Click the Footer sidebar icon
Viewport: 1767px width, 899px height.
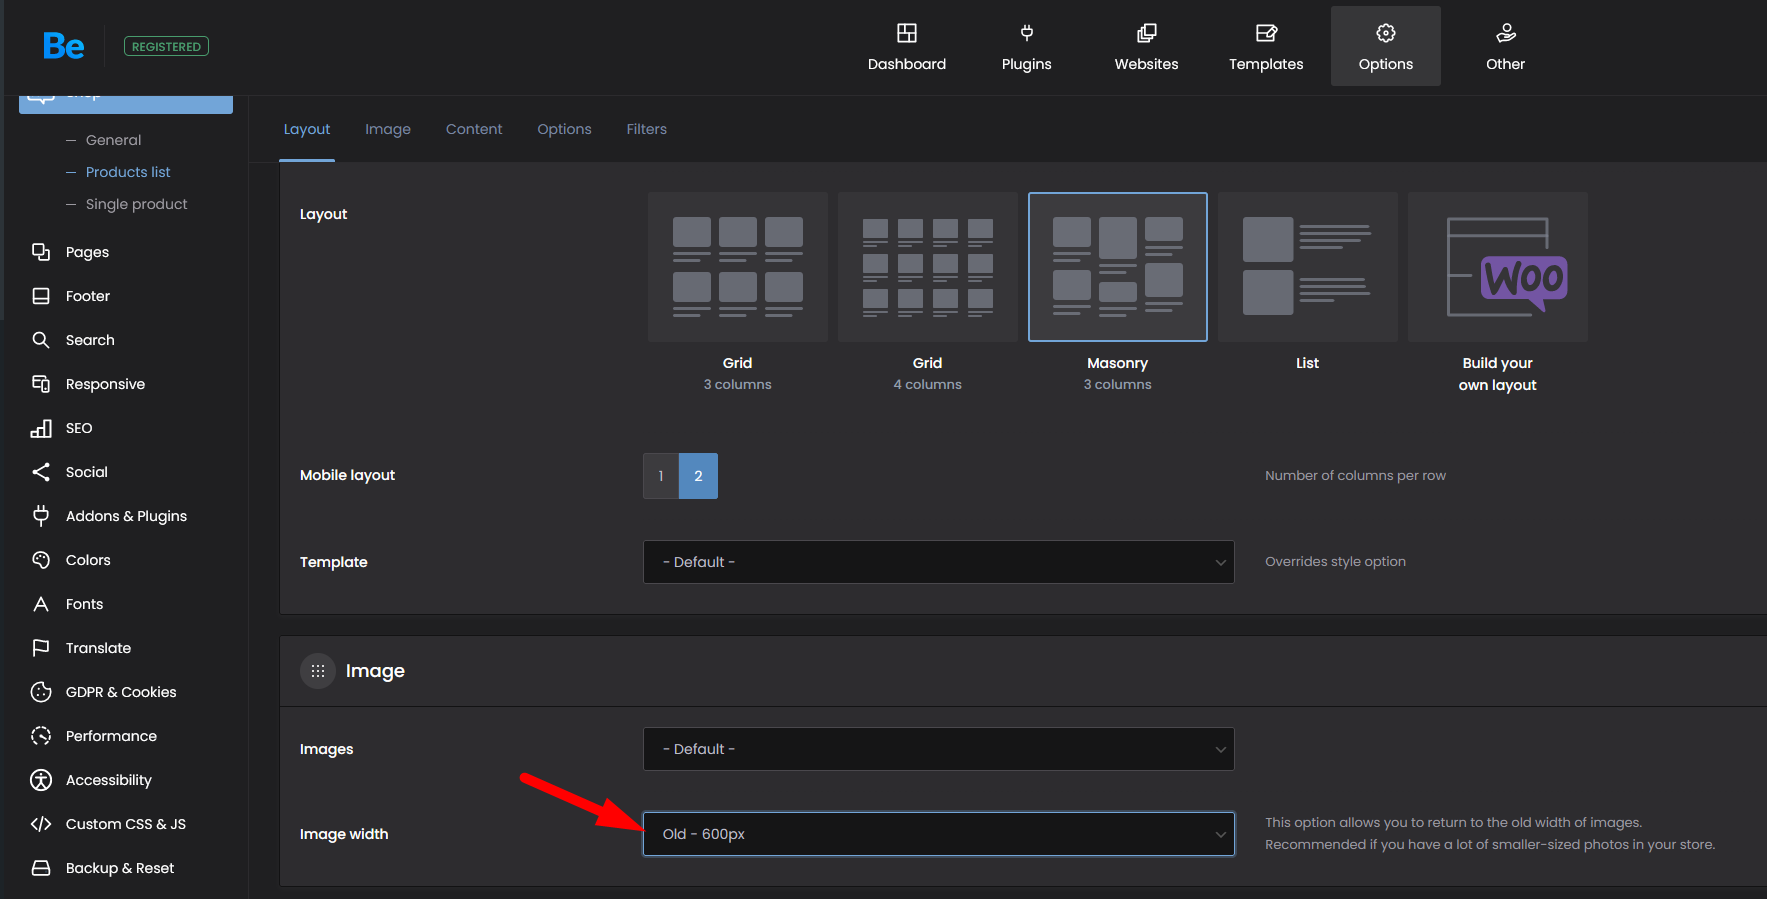coord(41,296)
